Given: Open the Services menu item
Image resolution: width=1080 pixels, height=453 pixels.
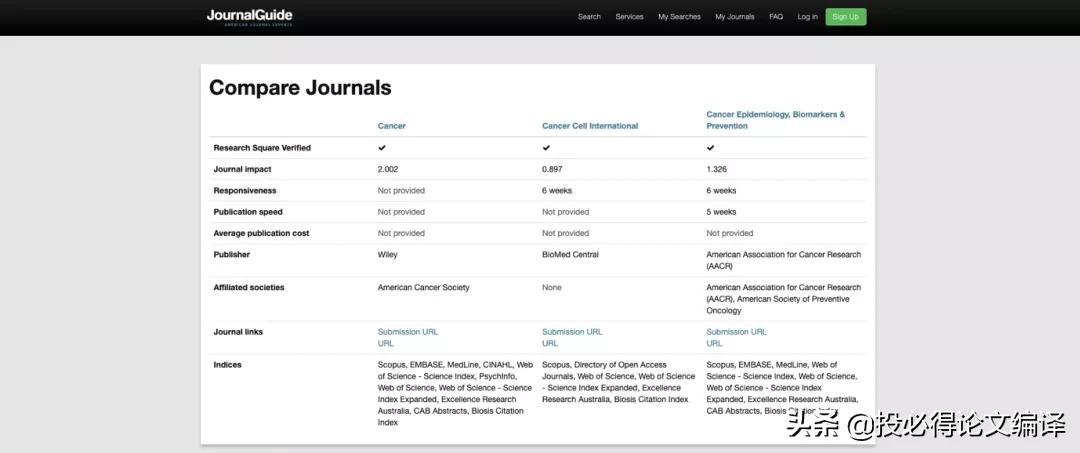Looking at the screenshot, I should [629, 17].
